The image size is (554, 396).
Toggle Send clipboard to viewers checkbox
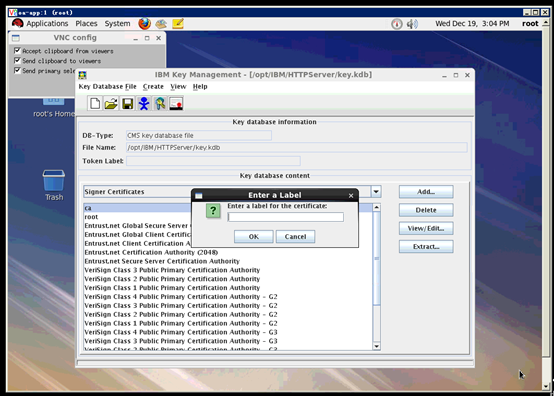(17, 60)
